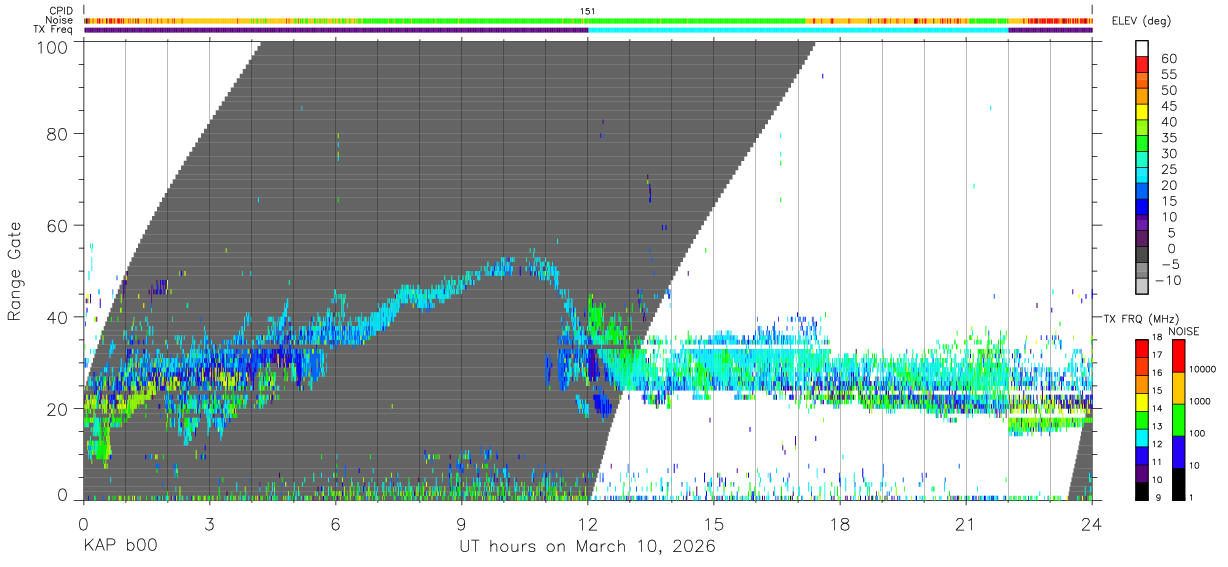Screen dimensions: 1228x567
Task: Click the TX Freq row label
Action: pos(54,30)
